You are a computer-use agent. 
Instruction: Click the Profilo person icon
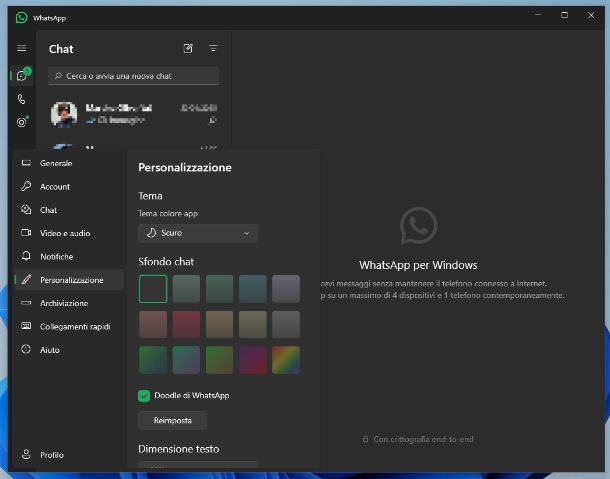coord(26,454)
